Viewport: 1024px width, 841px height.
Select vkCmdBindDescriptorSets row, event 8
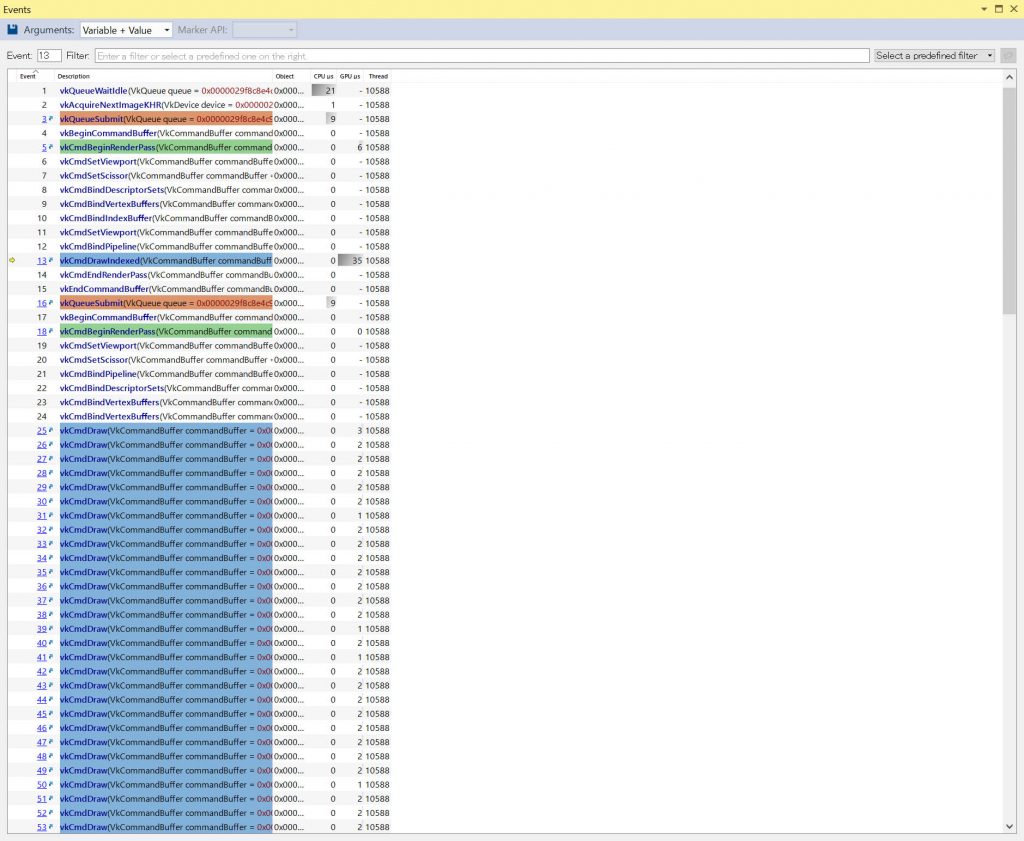point(199,190)
